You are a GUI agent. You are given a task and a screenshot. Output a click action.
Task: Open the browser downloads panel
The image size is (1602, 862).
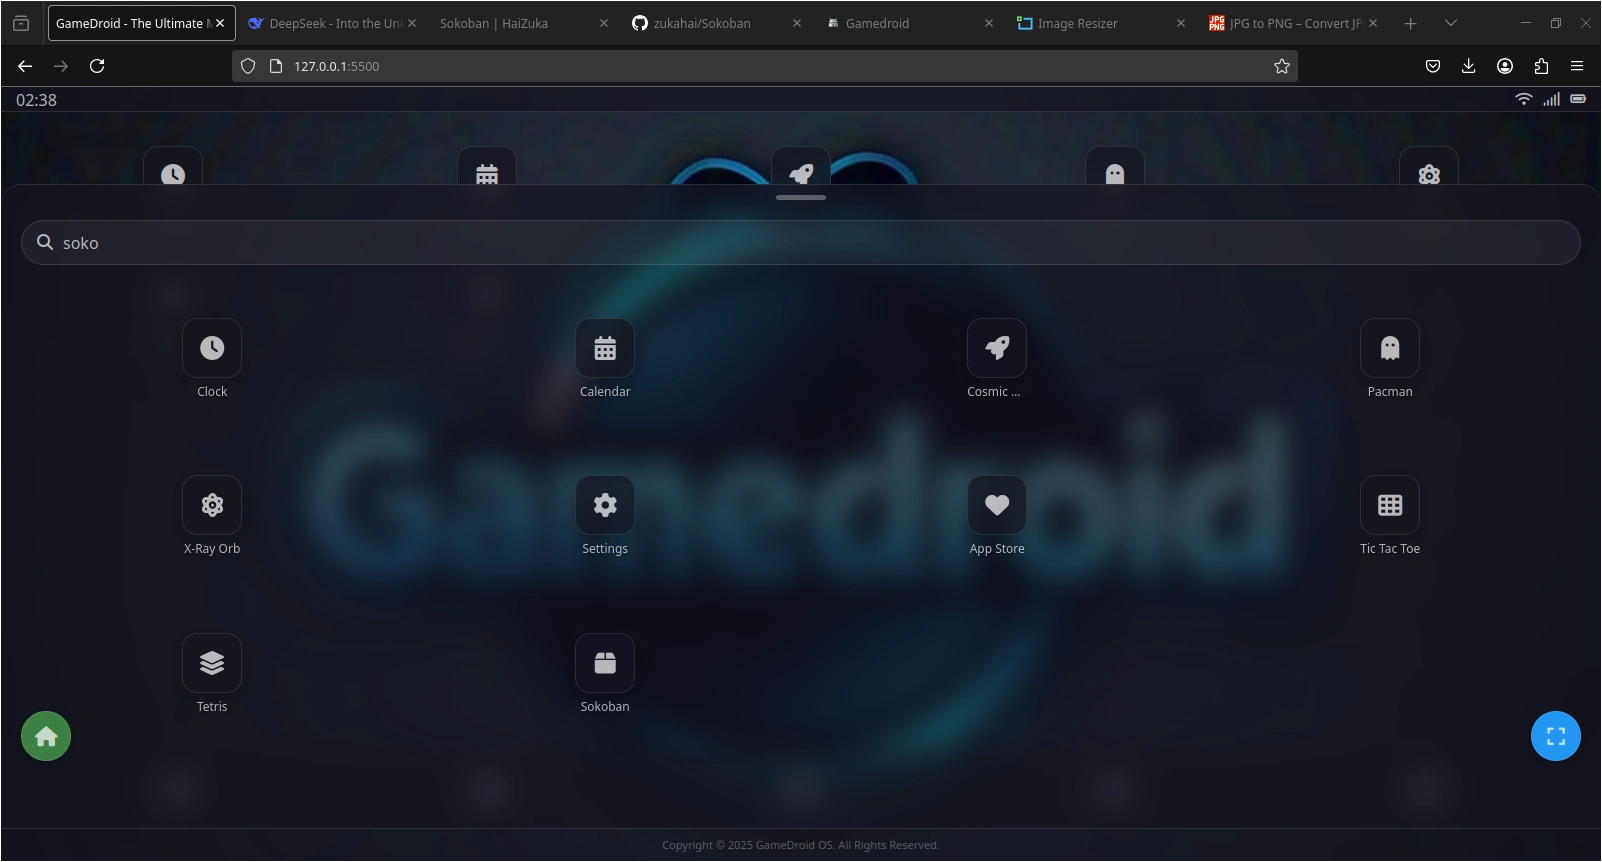coord(1469,66)
